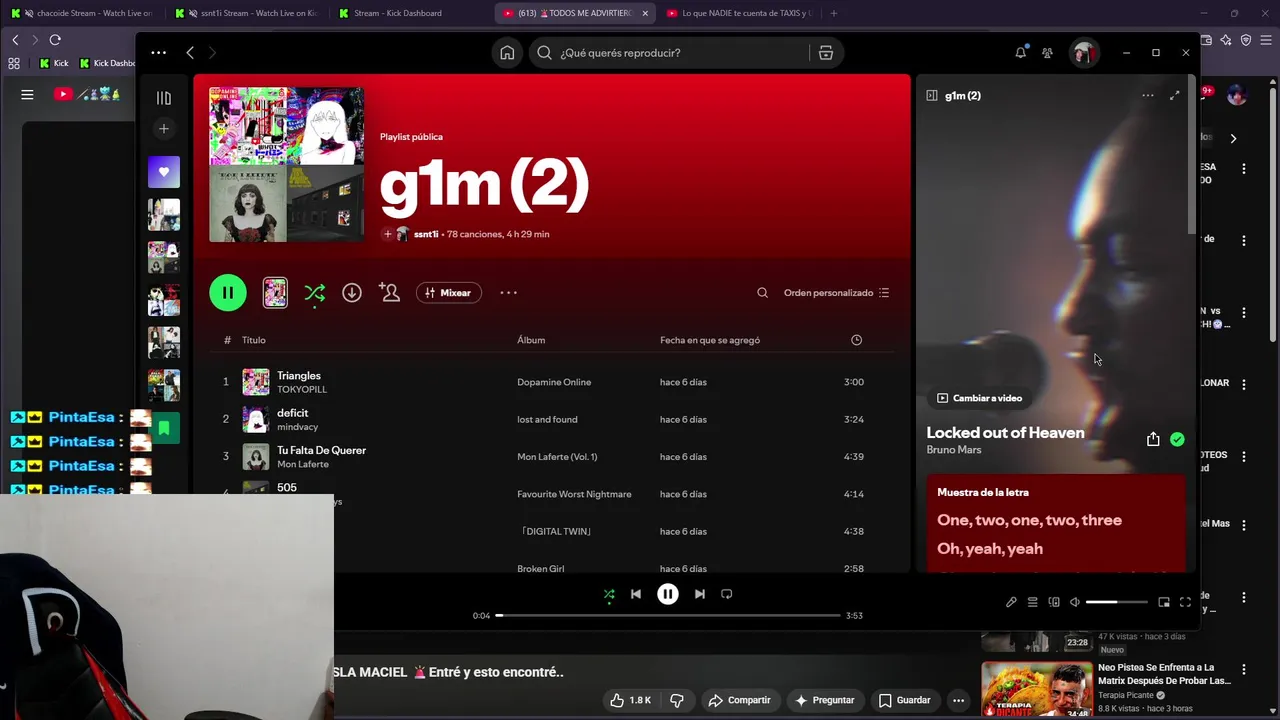Open Liked Songs heart tile

164,172
